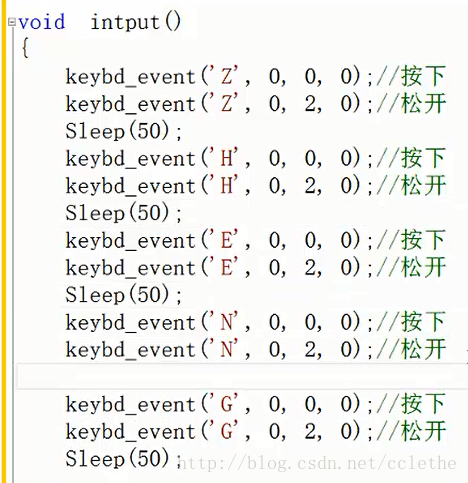The height and width of the screenshot is (483, 468).
Task: Place cursor at the opening brace {
Action: [x=25, y=48]
